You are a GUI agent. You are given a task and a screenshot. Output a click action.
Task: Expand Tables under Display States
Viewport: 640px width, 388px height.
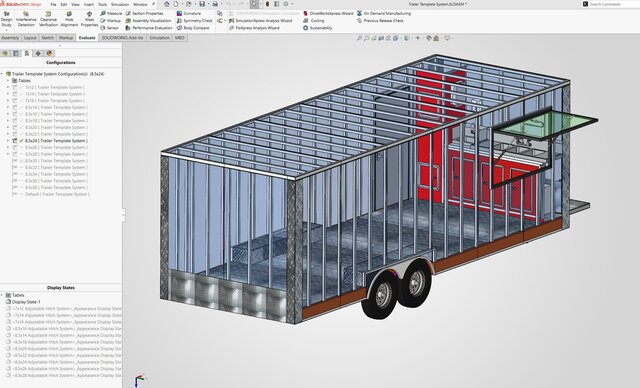(x=2, y=295)
